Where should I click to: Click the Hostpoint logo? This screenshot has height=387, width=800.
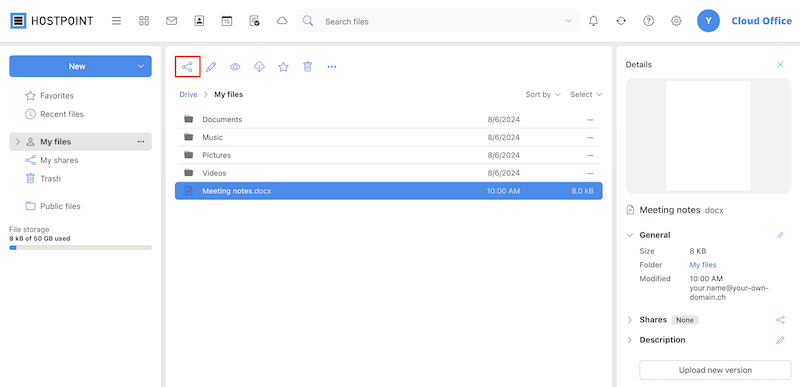[x=52, y=21]
